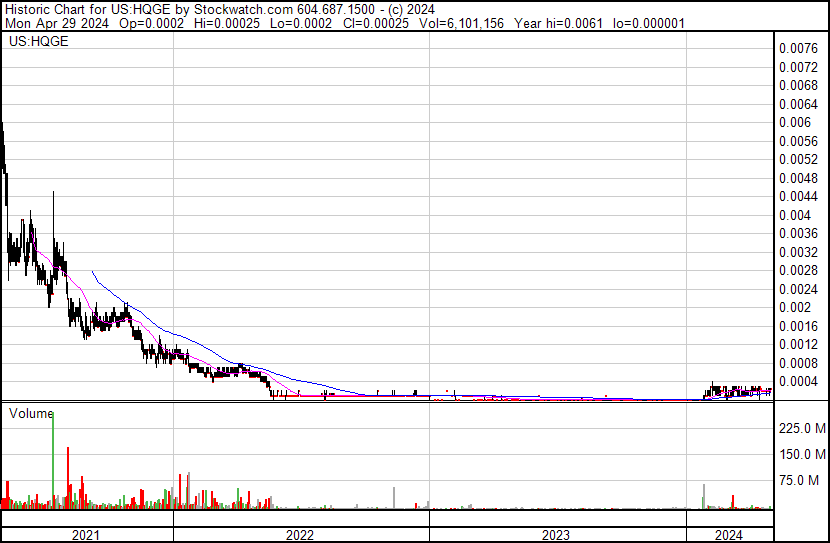Click the 'Year hi=0.0061' text
This screenshot has height=543, width=830.
point(558,23)
